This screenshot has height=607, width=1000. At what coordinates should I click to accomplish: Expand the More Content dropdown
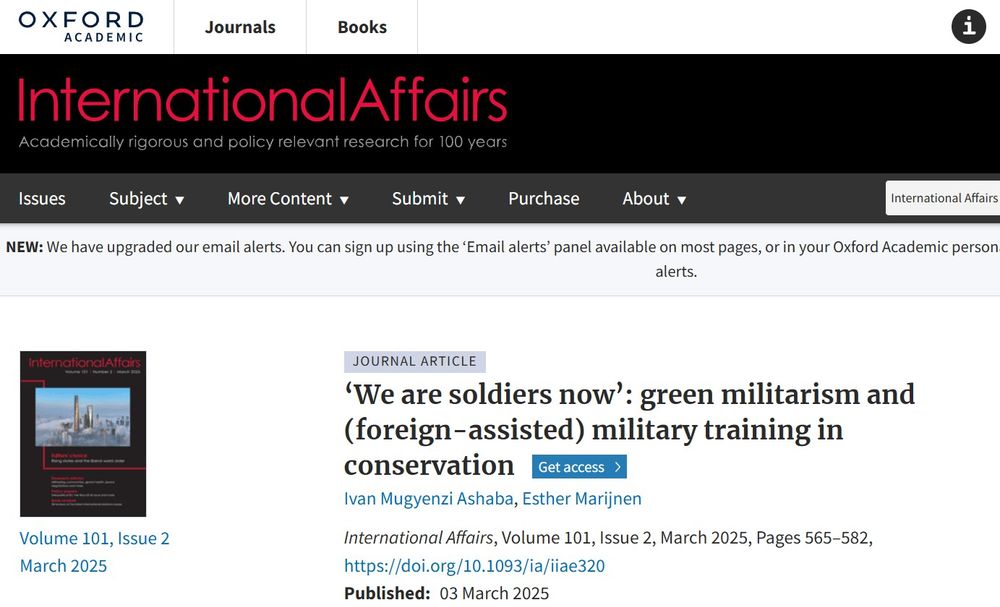(x=288, y=198)
